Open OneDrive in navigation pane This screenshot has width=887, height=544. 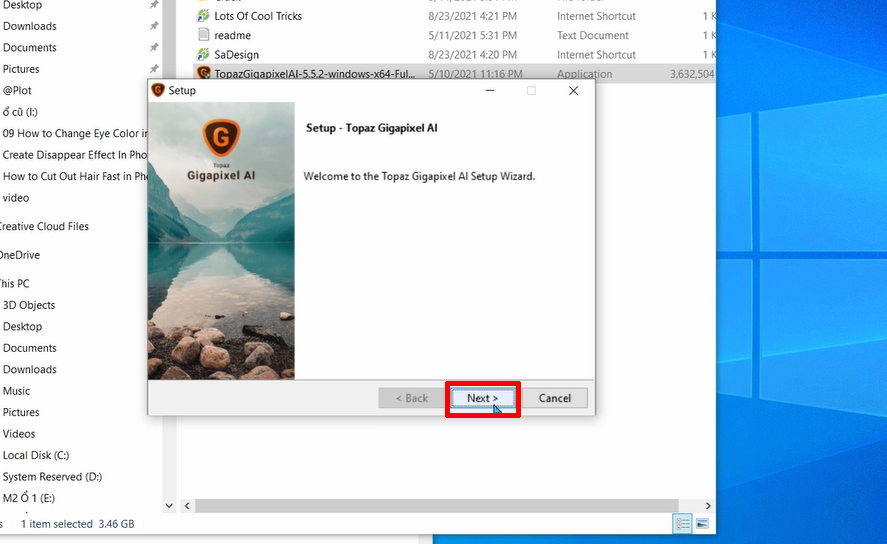pos(20,255)
